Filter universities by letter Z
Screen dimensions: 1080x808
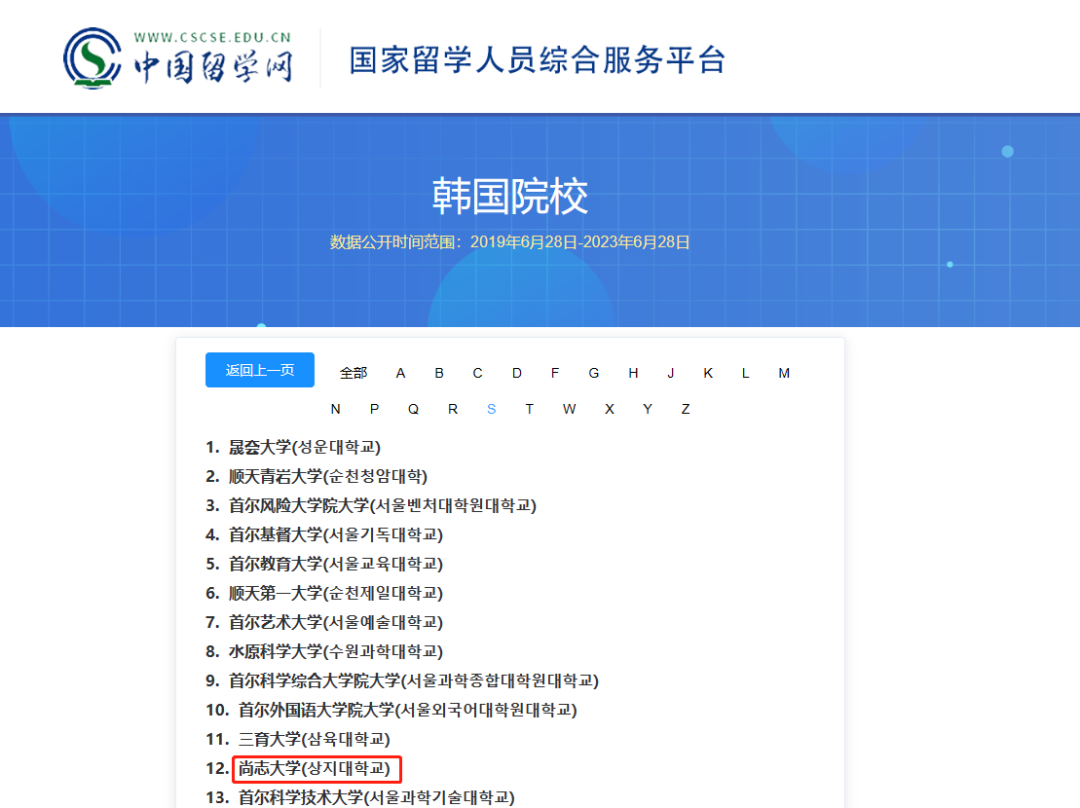coord(685,408)
